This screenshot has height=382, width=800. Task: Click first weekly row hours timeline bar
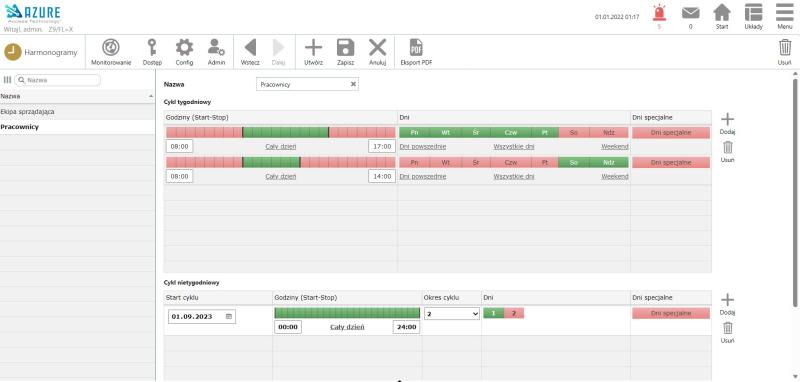tap(281, 133)
